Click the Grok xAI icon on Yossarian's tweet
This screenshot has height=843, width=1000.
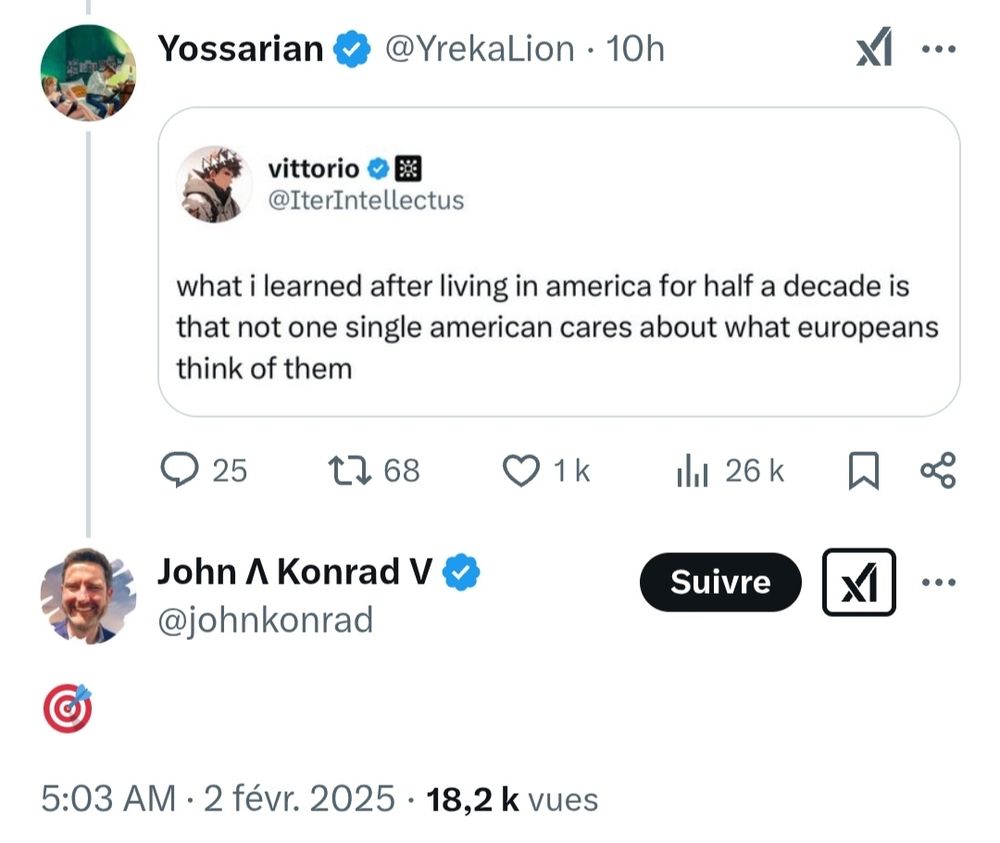coord(874,46)
